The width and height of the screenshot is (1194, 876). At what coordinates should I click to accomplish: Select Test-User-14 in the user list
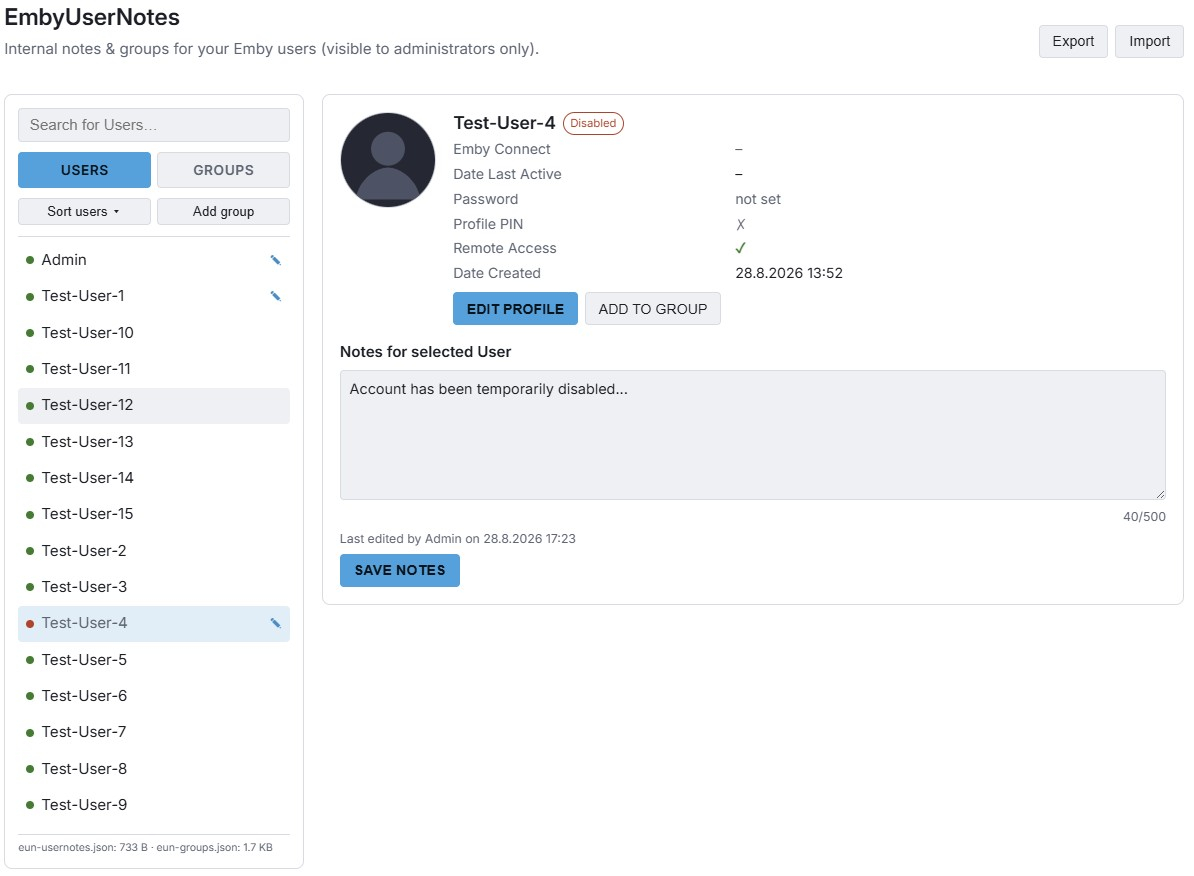coord(154,478)
